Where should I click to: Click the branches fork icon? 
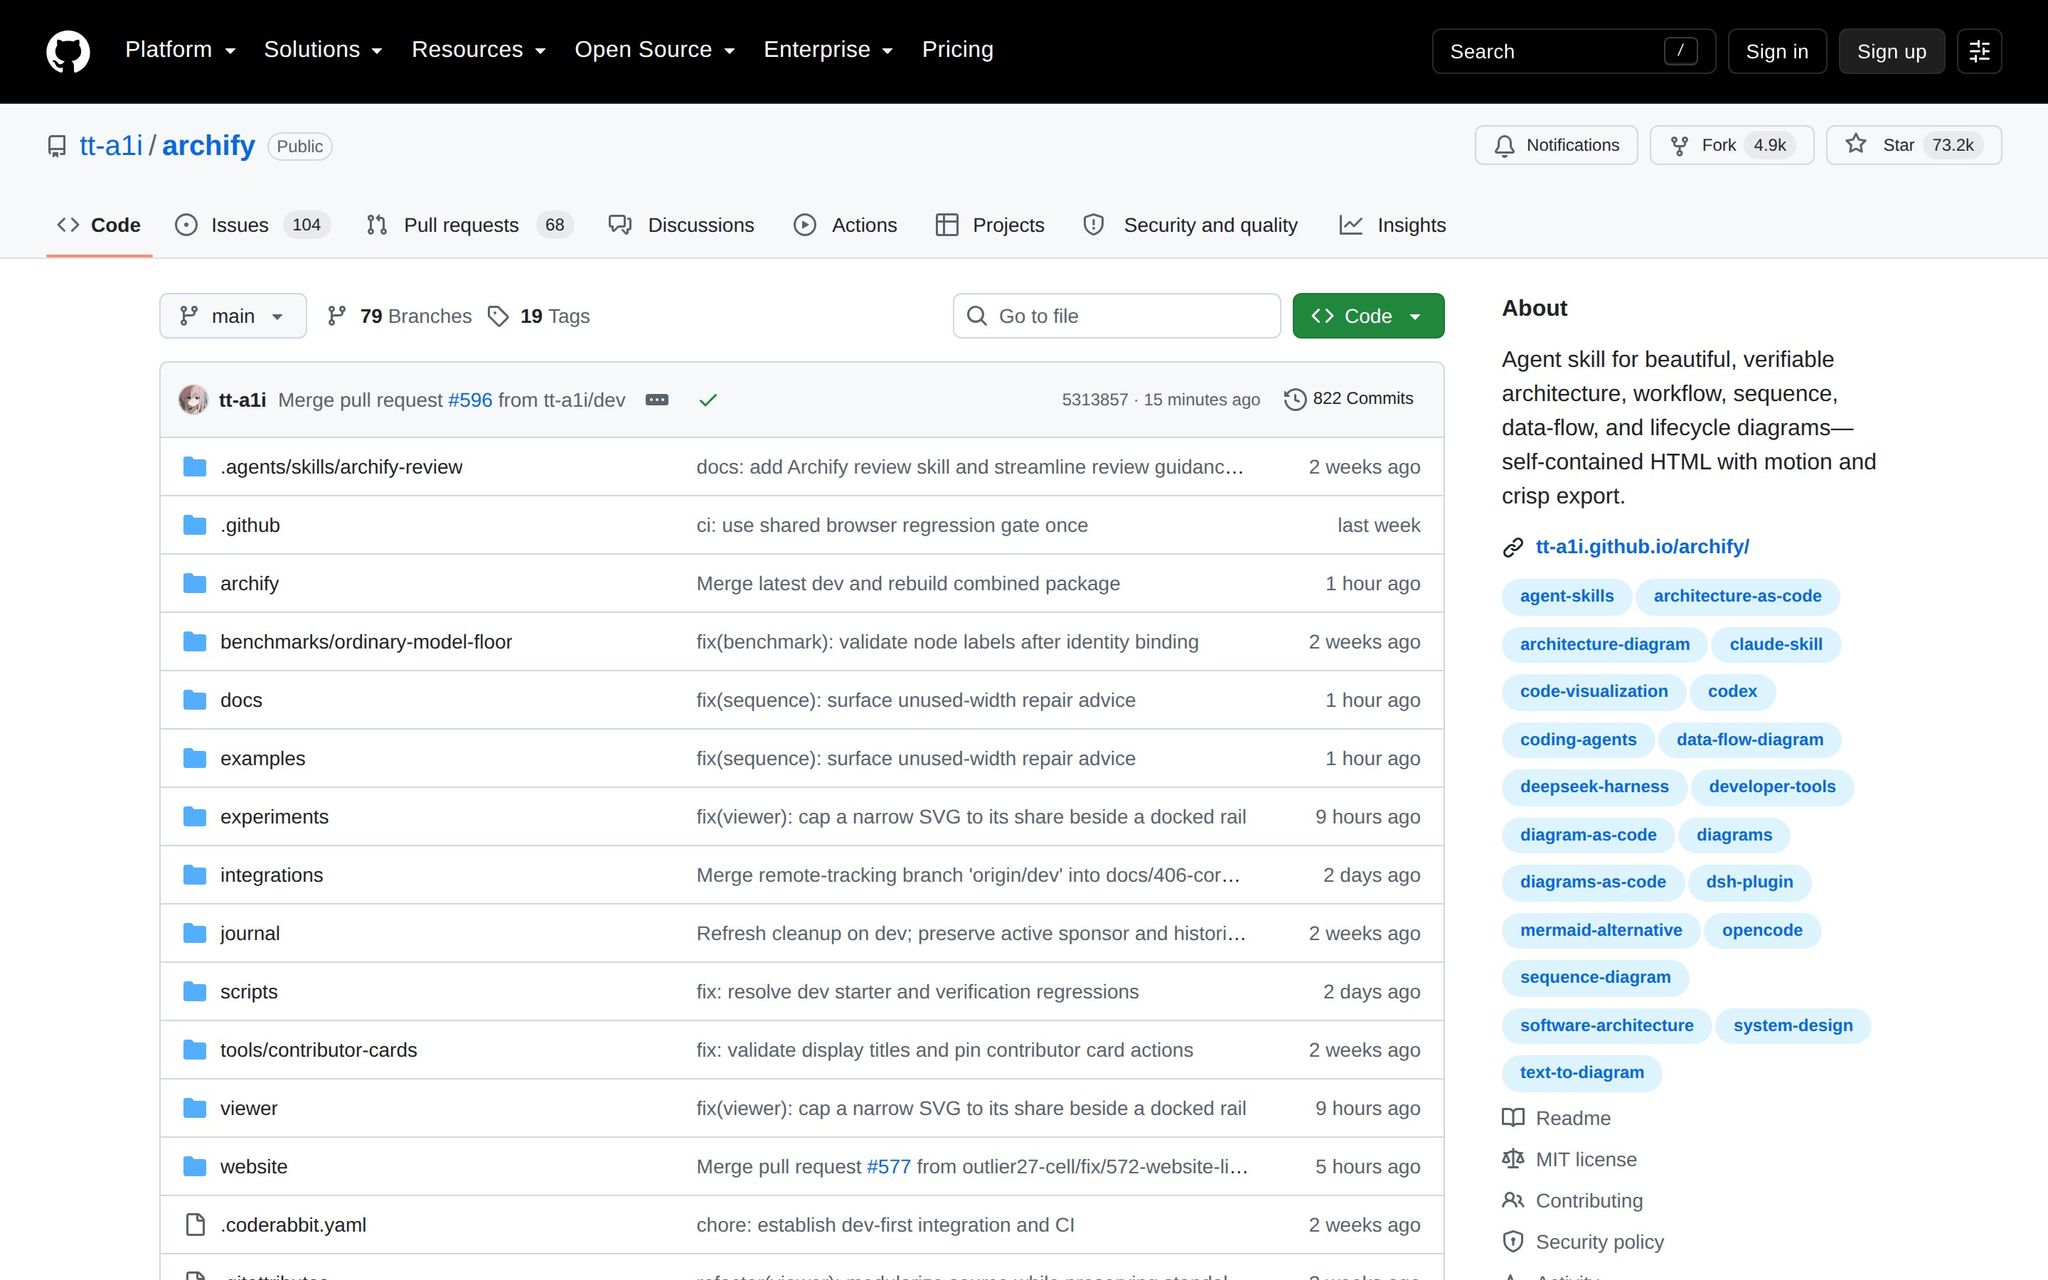337,316
